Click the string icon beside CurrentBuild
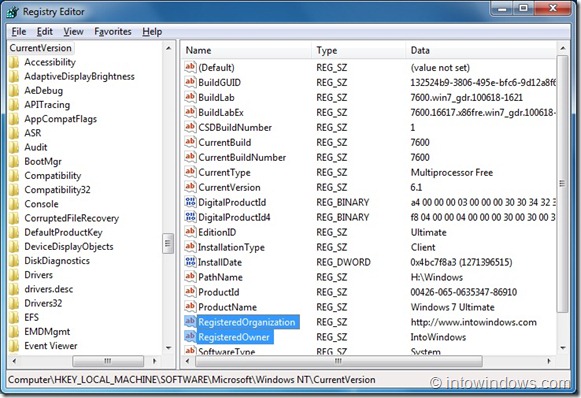The image size is (581, 398). point(190,142)
